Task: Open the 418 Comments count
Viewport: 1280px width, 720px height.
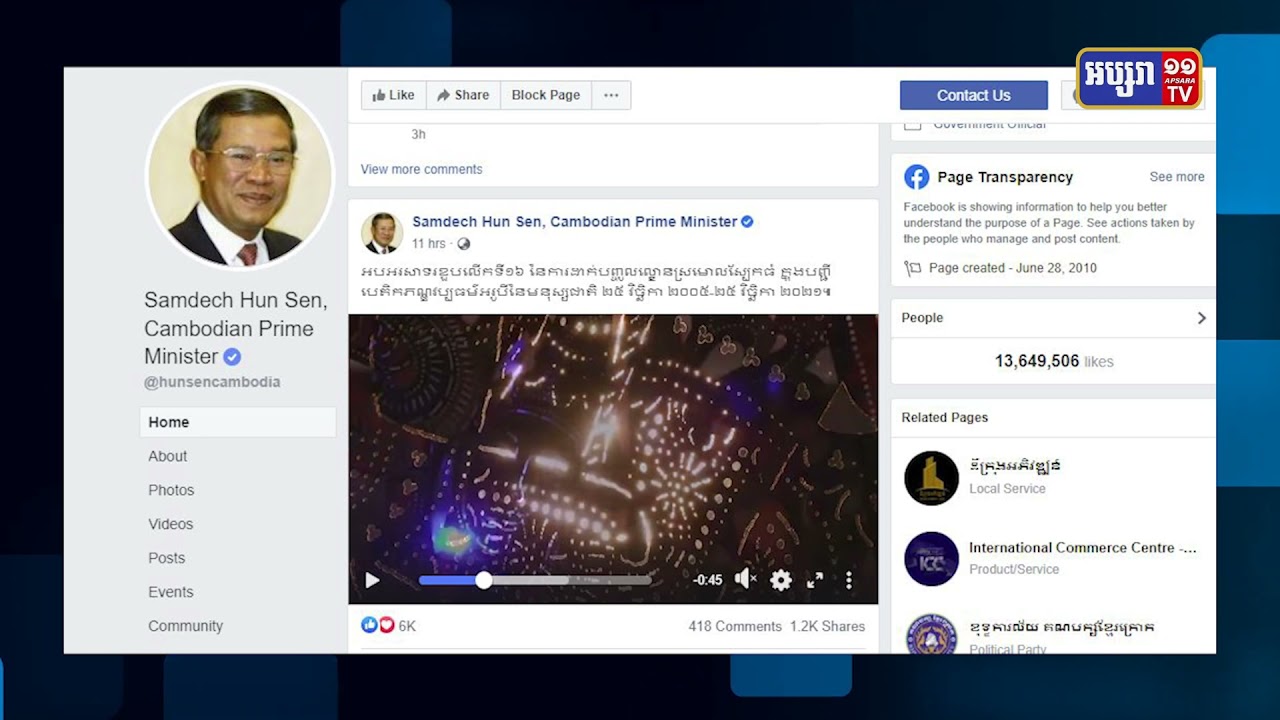Action: [735, 626]
